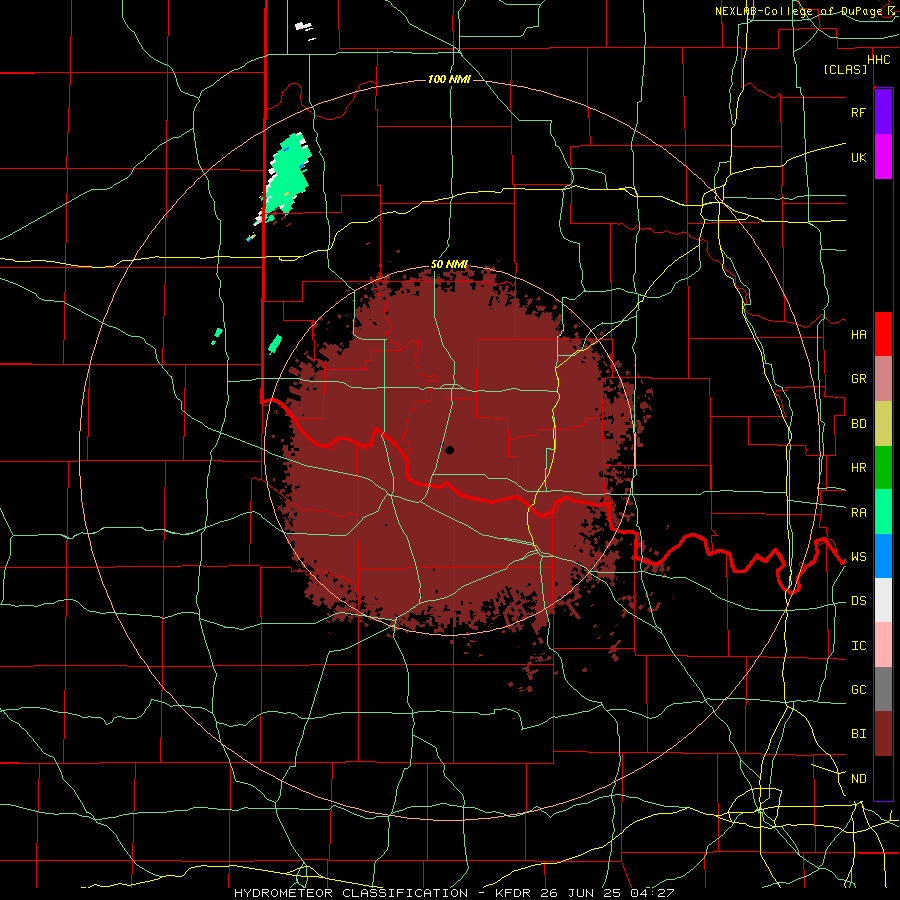
Task: Click the HR dark green legend swatch
Action: coord(883,468)
